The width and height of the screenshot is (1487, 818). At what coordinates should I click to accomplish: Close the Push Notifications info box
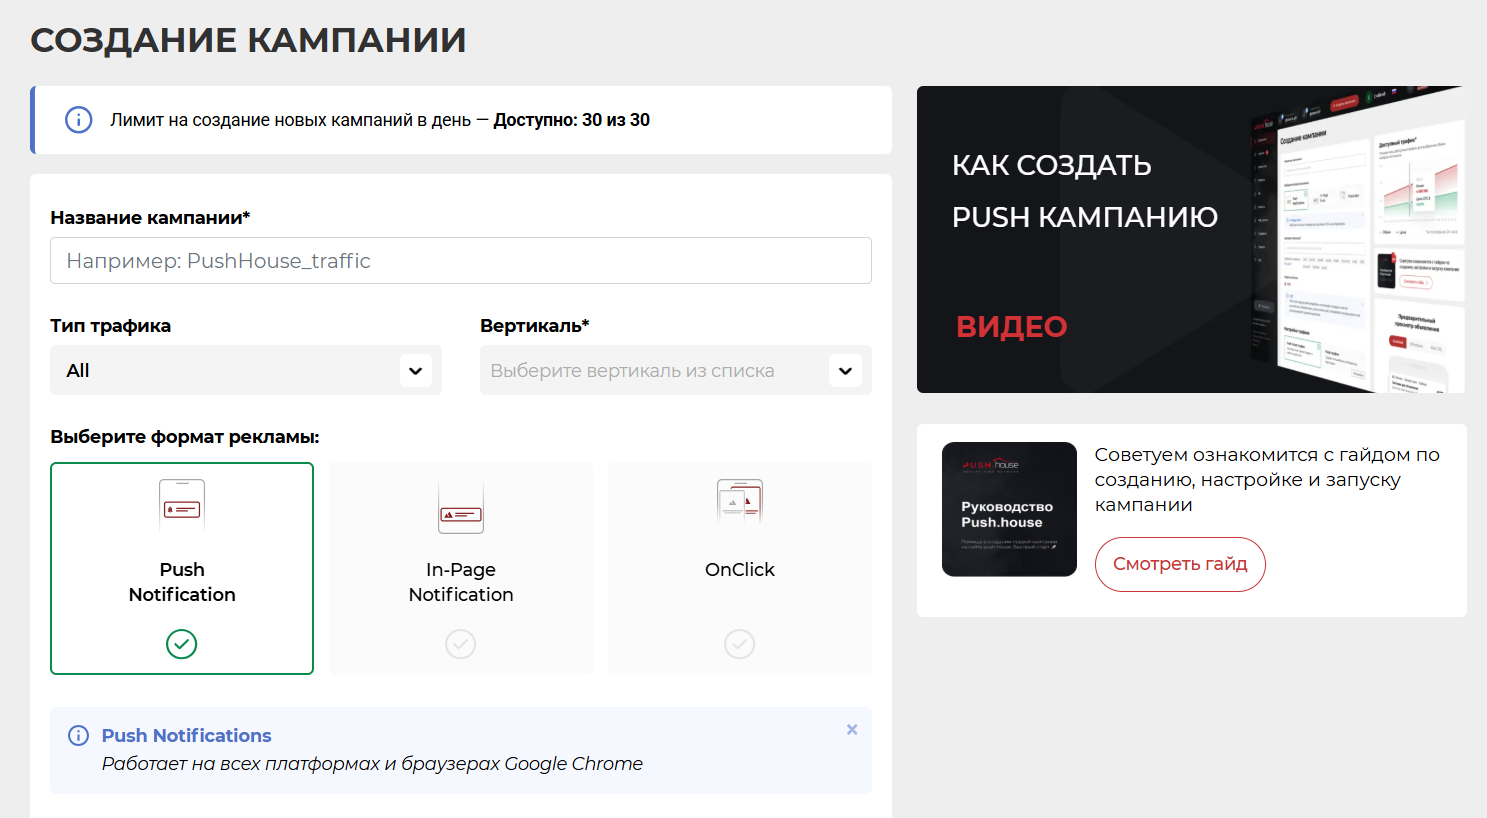[852, 730]
